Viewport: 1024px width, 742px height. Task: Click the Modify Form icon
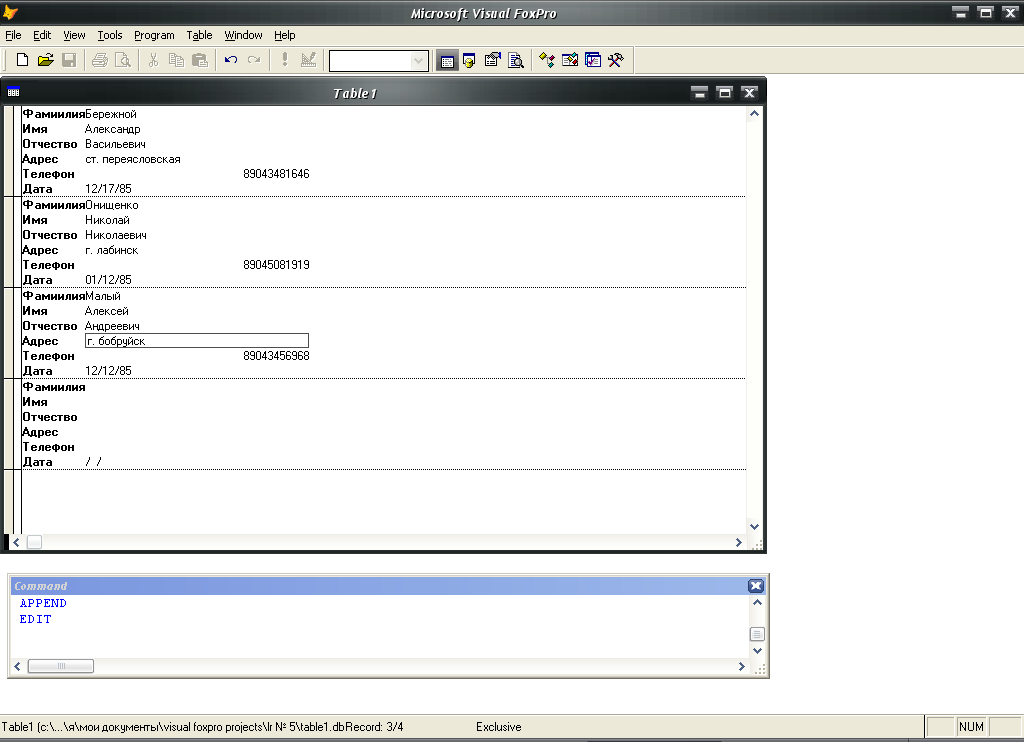click(x=308, y=60)
